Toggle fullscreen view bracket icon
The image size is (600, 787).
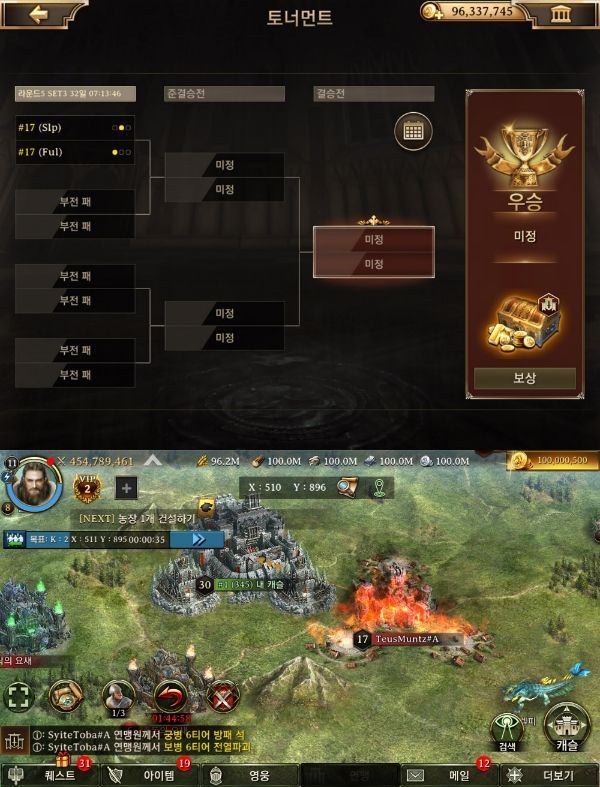pyautogui.click(x=19, y=697)
